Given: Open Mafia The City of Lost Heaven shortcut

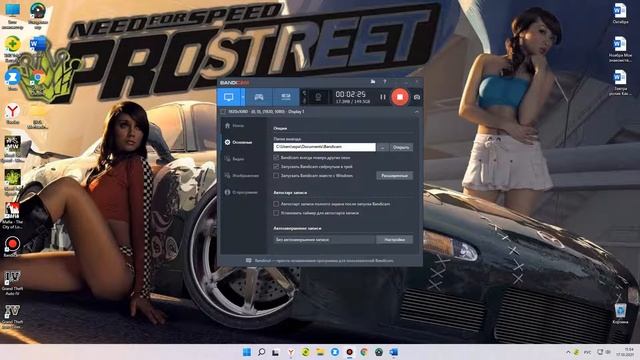Looking at the screenshot, I should [12, 215].
